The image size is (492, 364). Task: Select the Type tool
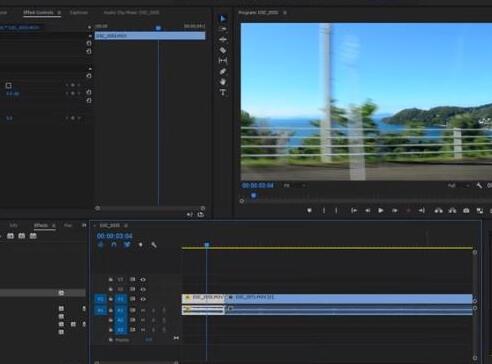point(223,92)
